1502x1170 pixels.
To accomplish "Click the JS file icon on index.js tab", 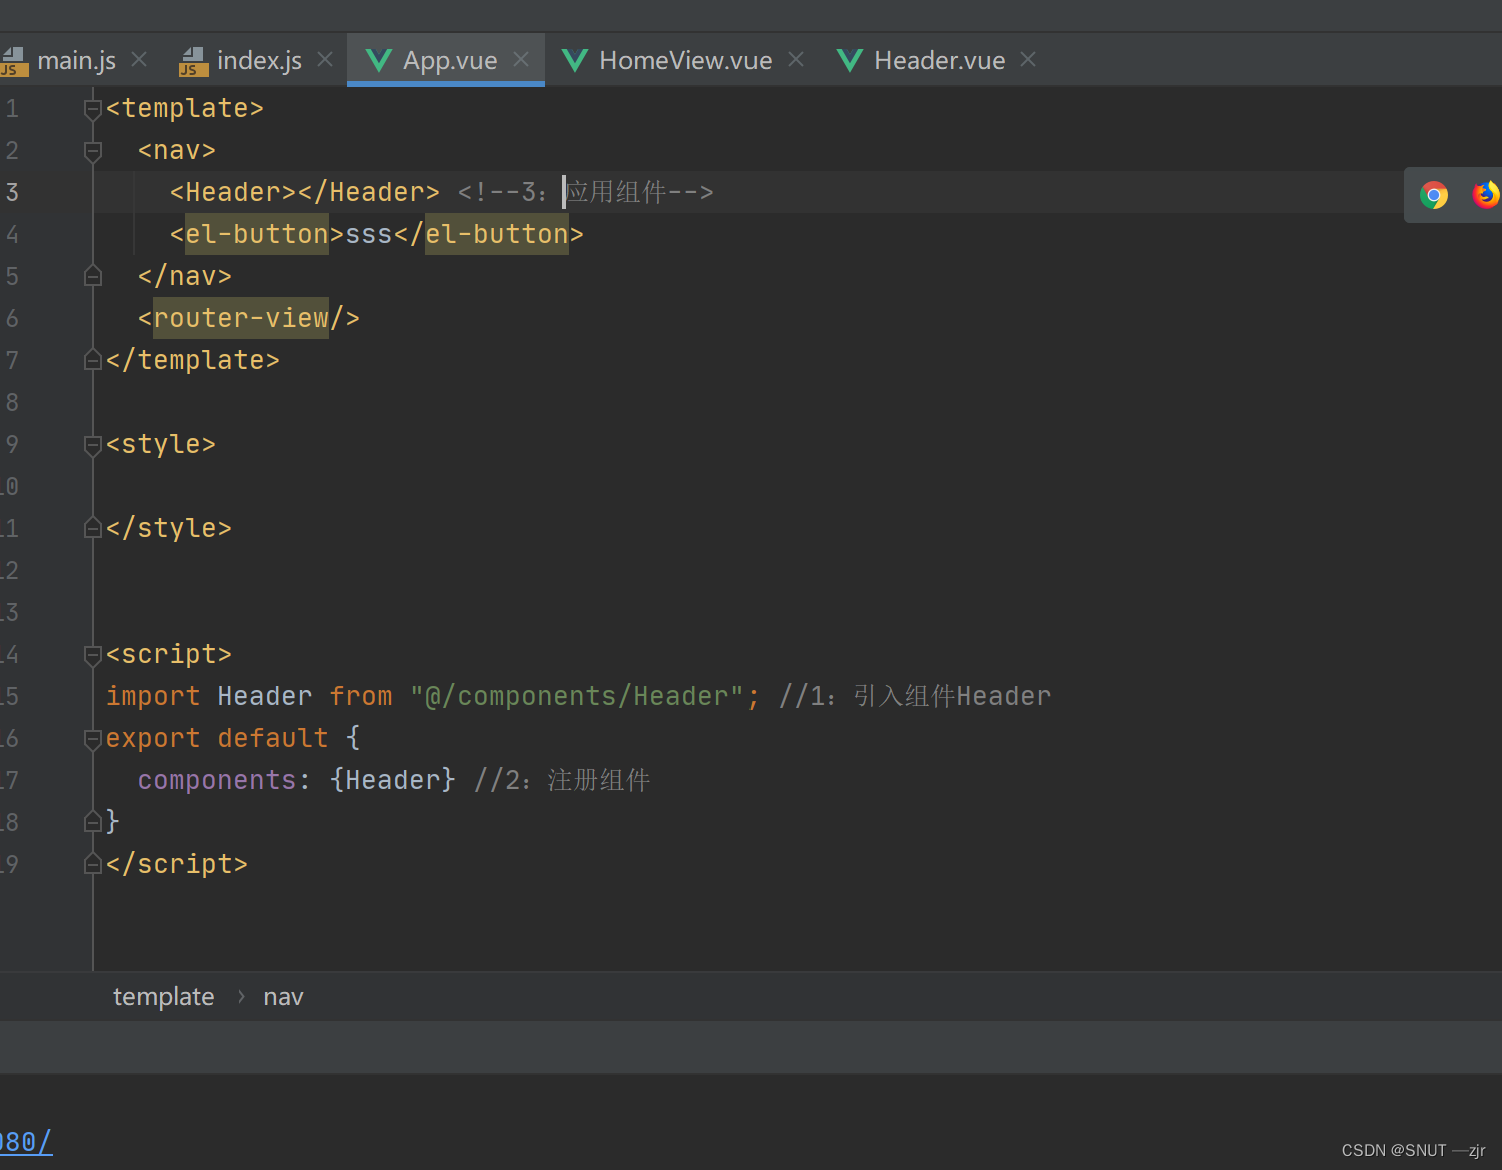I will click(193, 62).
